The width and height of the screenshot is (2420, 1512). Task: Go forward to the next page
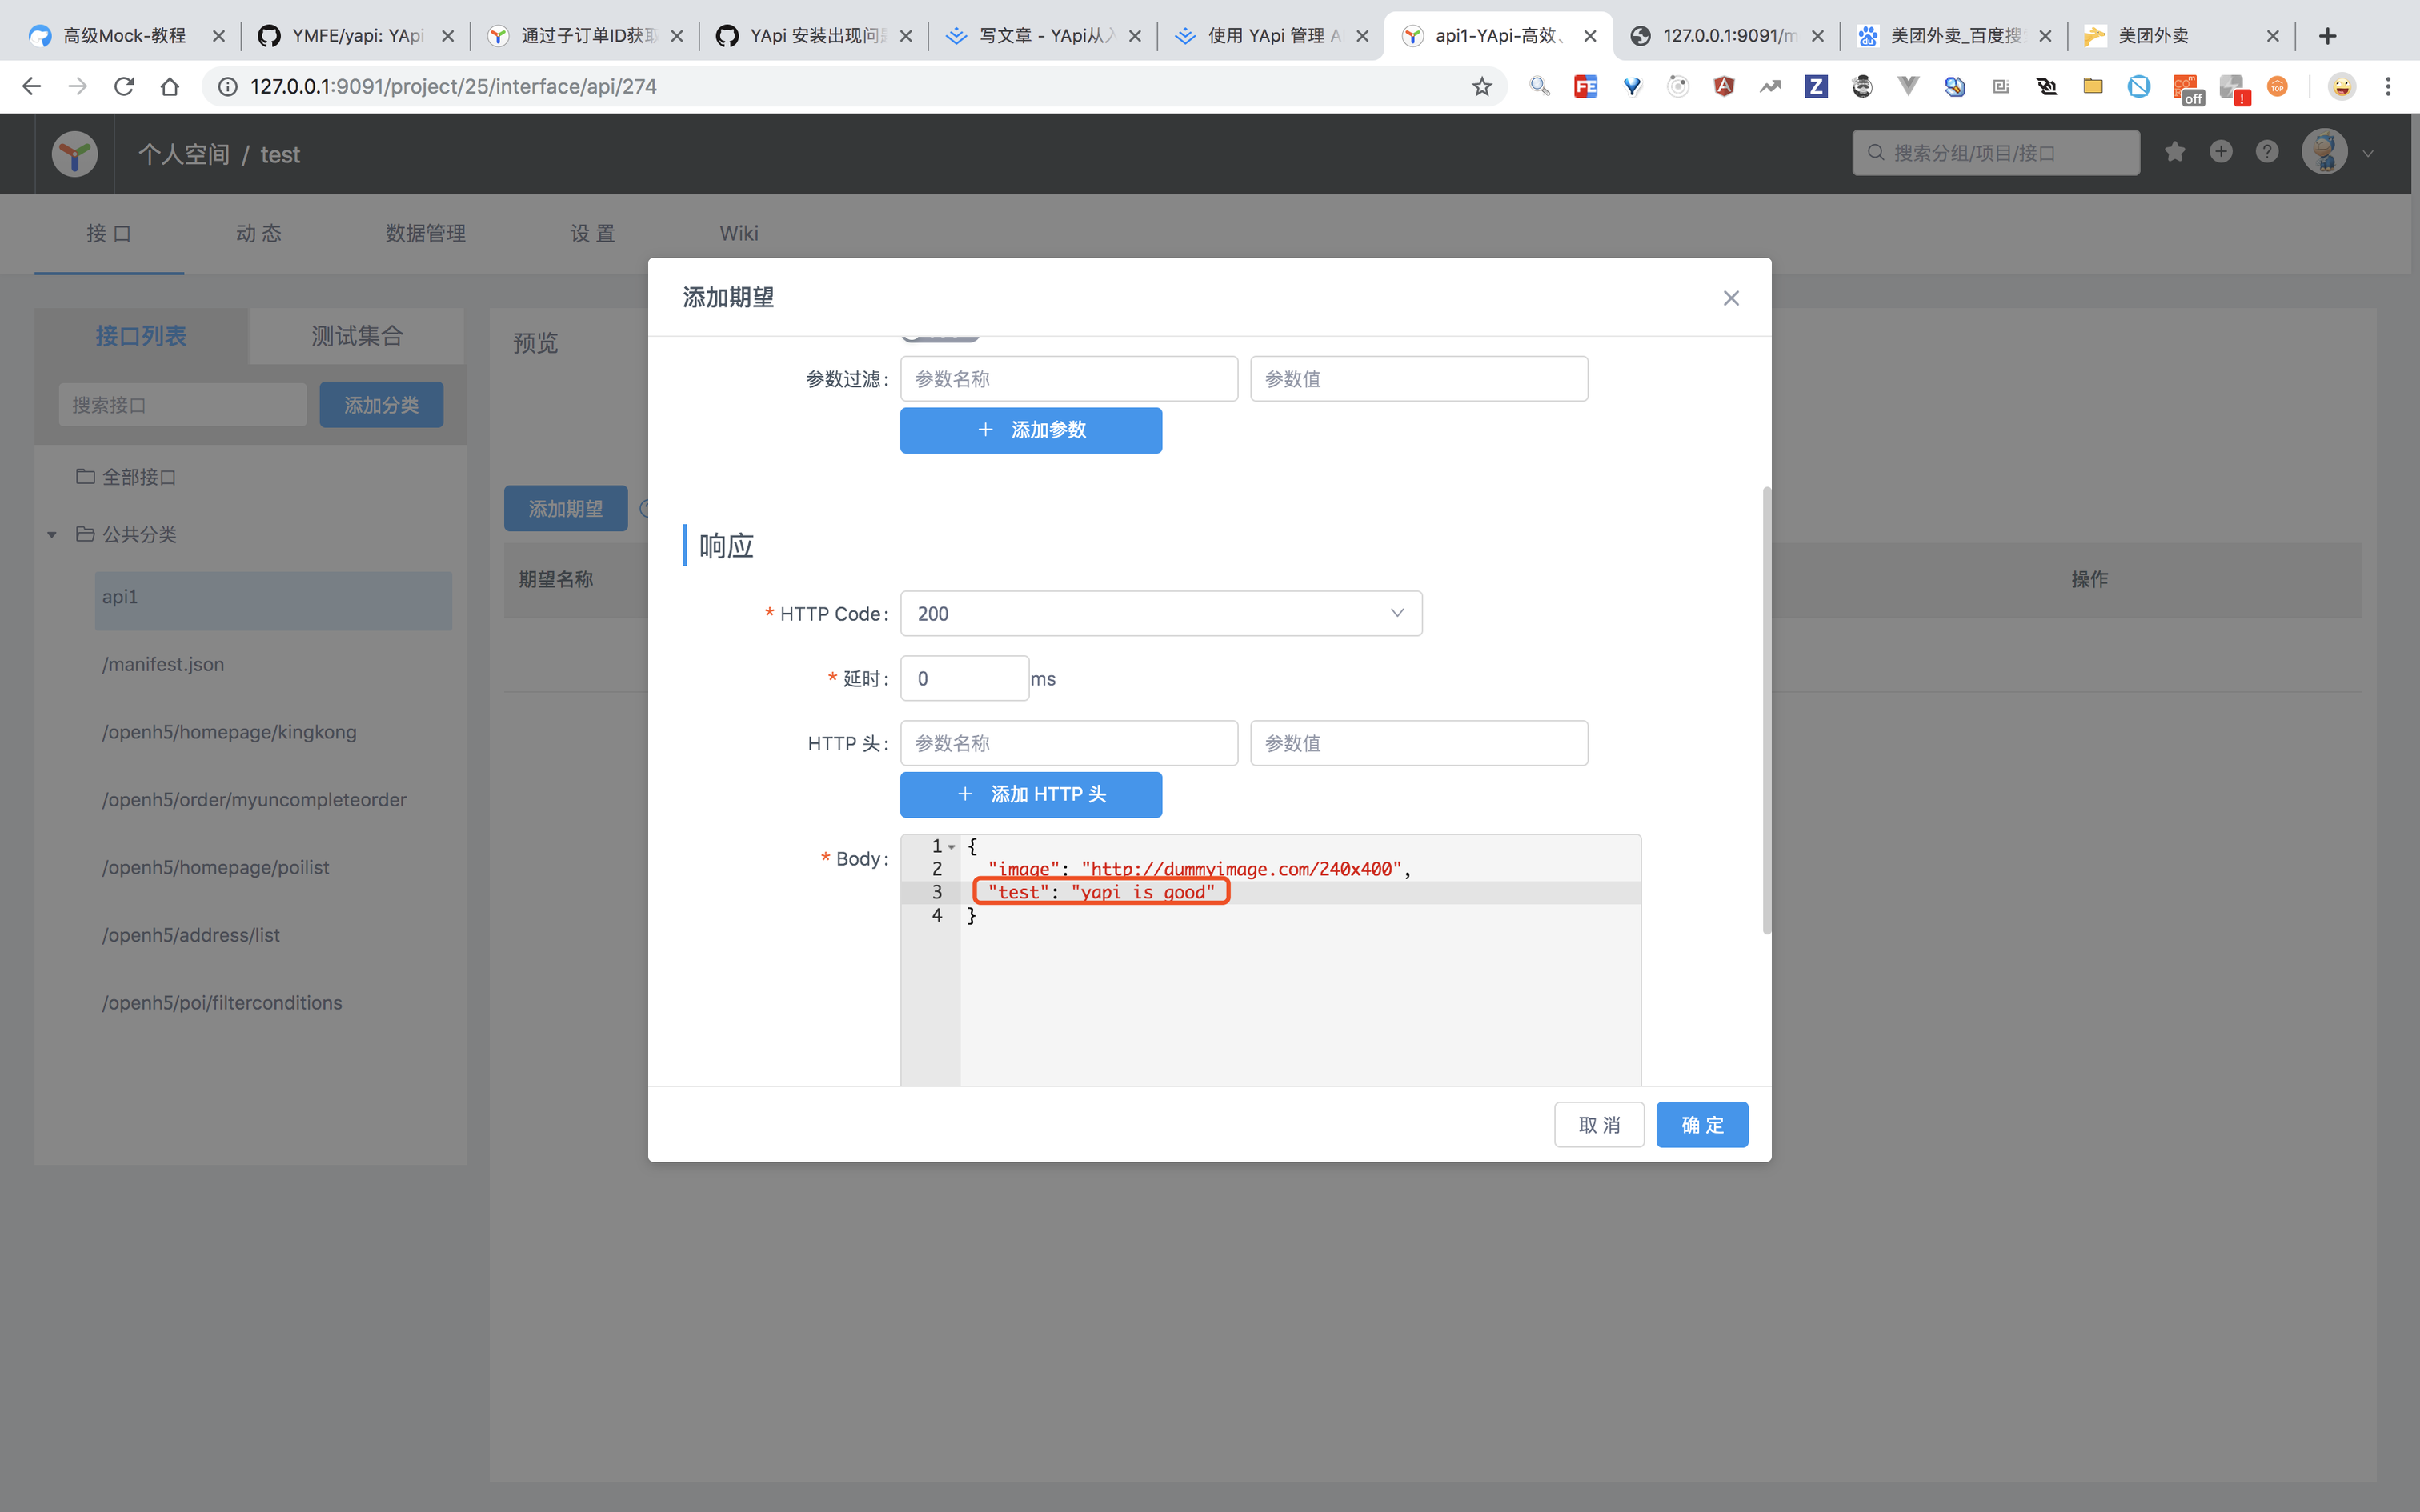click(x=77, y=87)
